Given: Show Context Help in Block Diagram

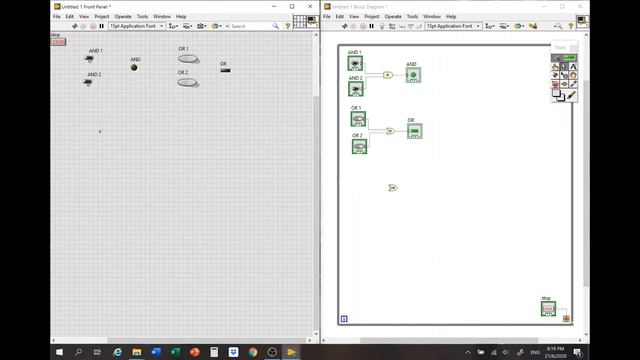Looking at the screenshot, I should click(x=571, y=26).
